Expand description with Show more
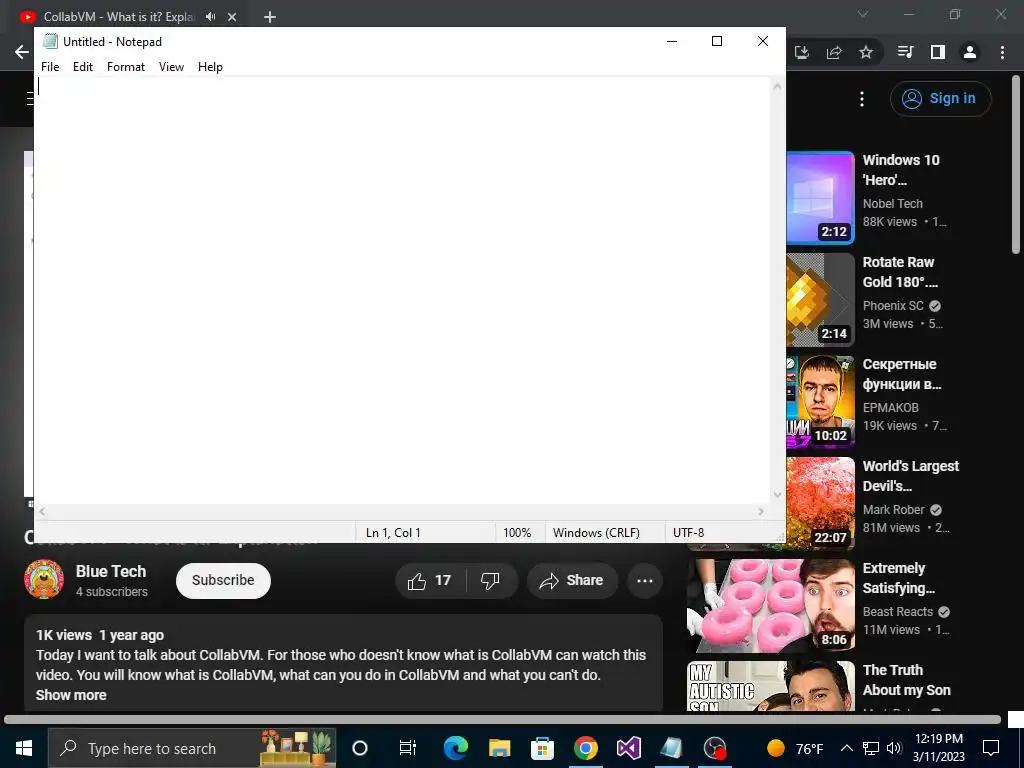The image size is (1024, 768). [71, 695]
